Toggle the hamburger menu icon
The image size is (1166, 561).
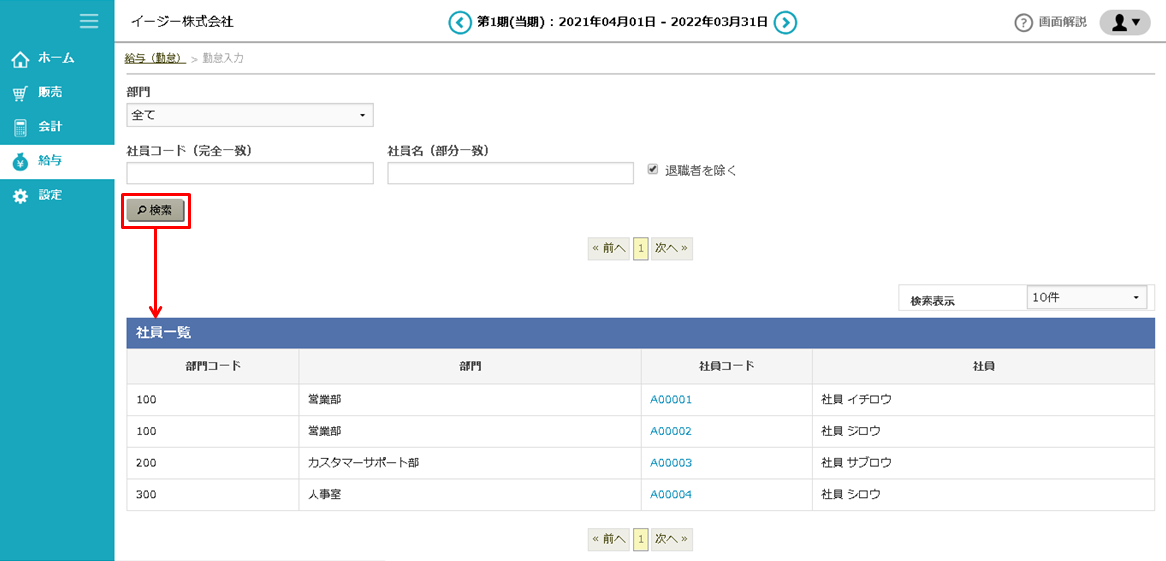pos(89,21)
